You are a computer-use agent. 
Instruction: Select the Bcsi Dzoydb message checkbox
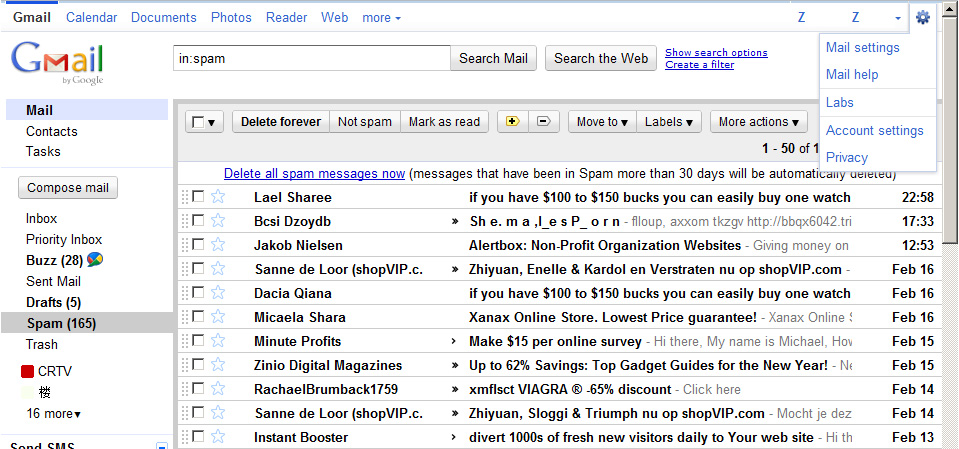point(198,220)
